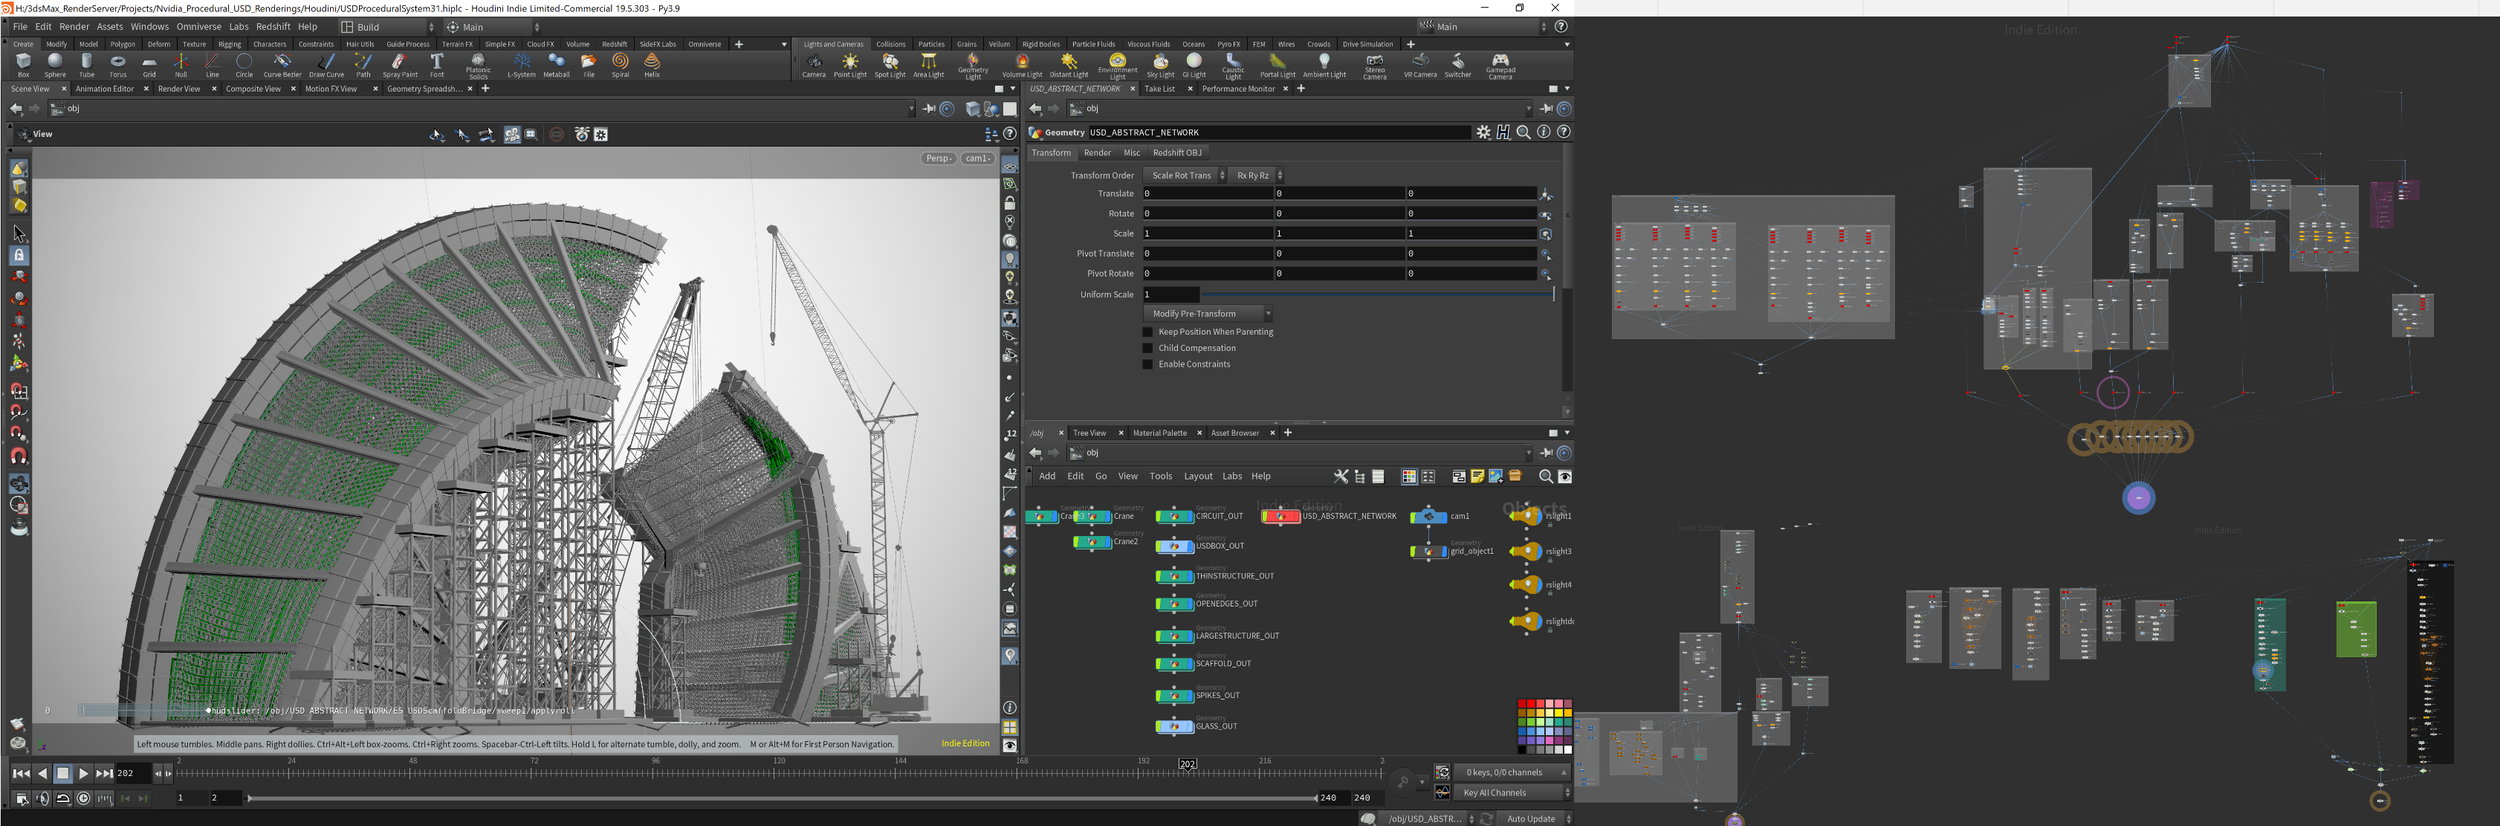Add a Spot Light
Screen dimensions: 2500x826
coord(889,66)
